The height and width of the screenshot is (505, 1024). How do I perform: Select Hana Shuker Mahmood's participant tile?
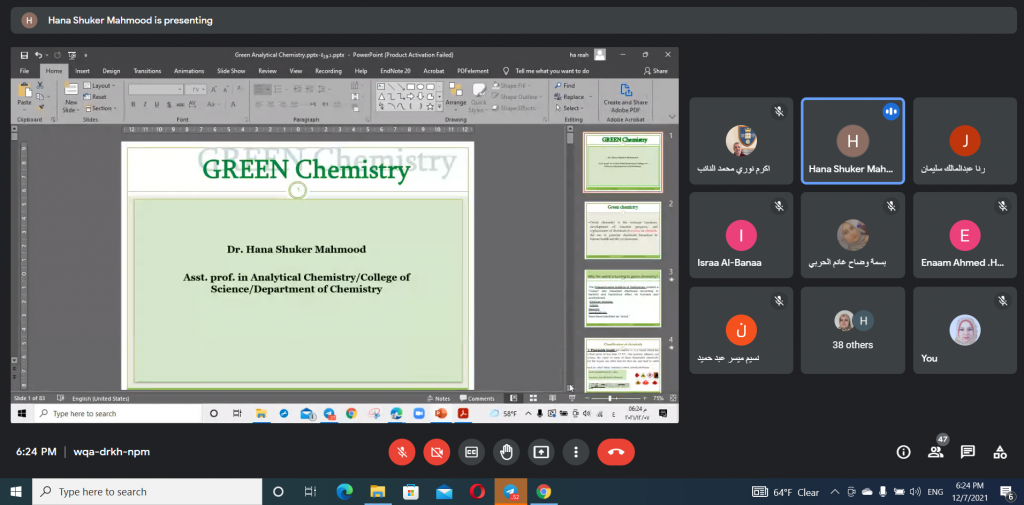853,140
